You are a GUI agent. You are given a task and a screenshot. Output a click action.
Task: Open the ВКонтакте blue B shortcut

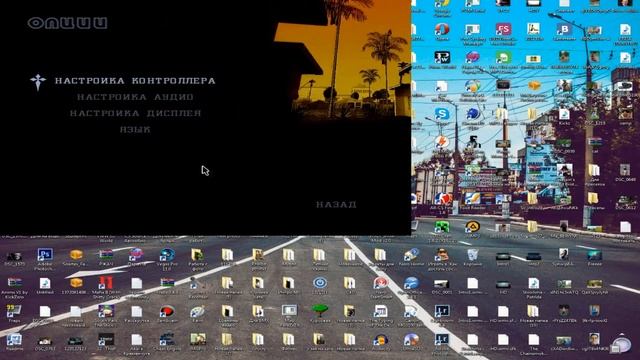(x=564, y=32)
